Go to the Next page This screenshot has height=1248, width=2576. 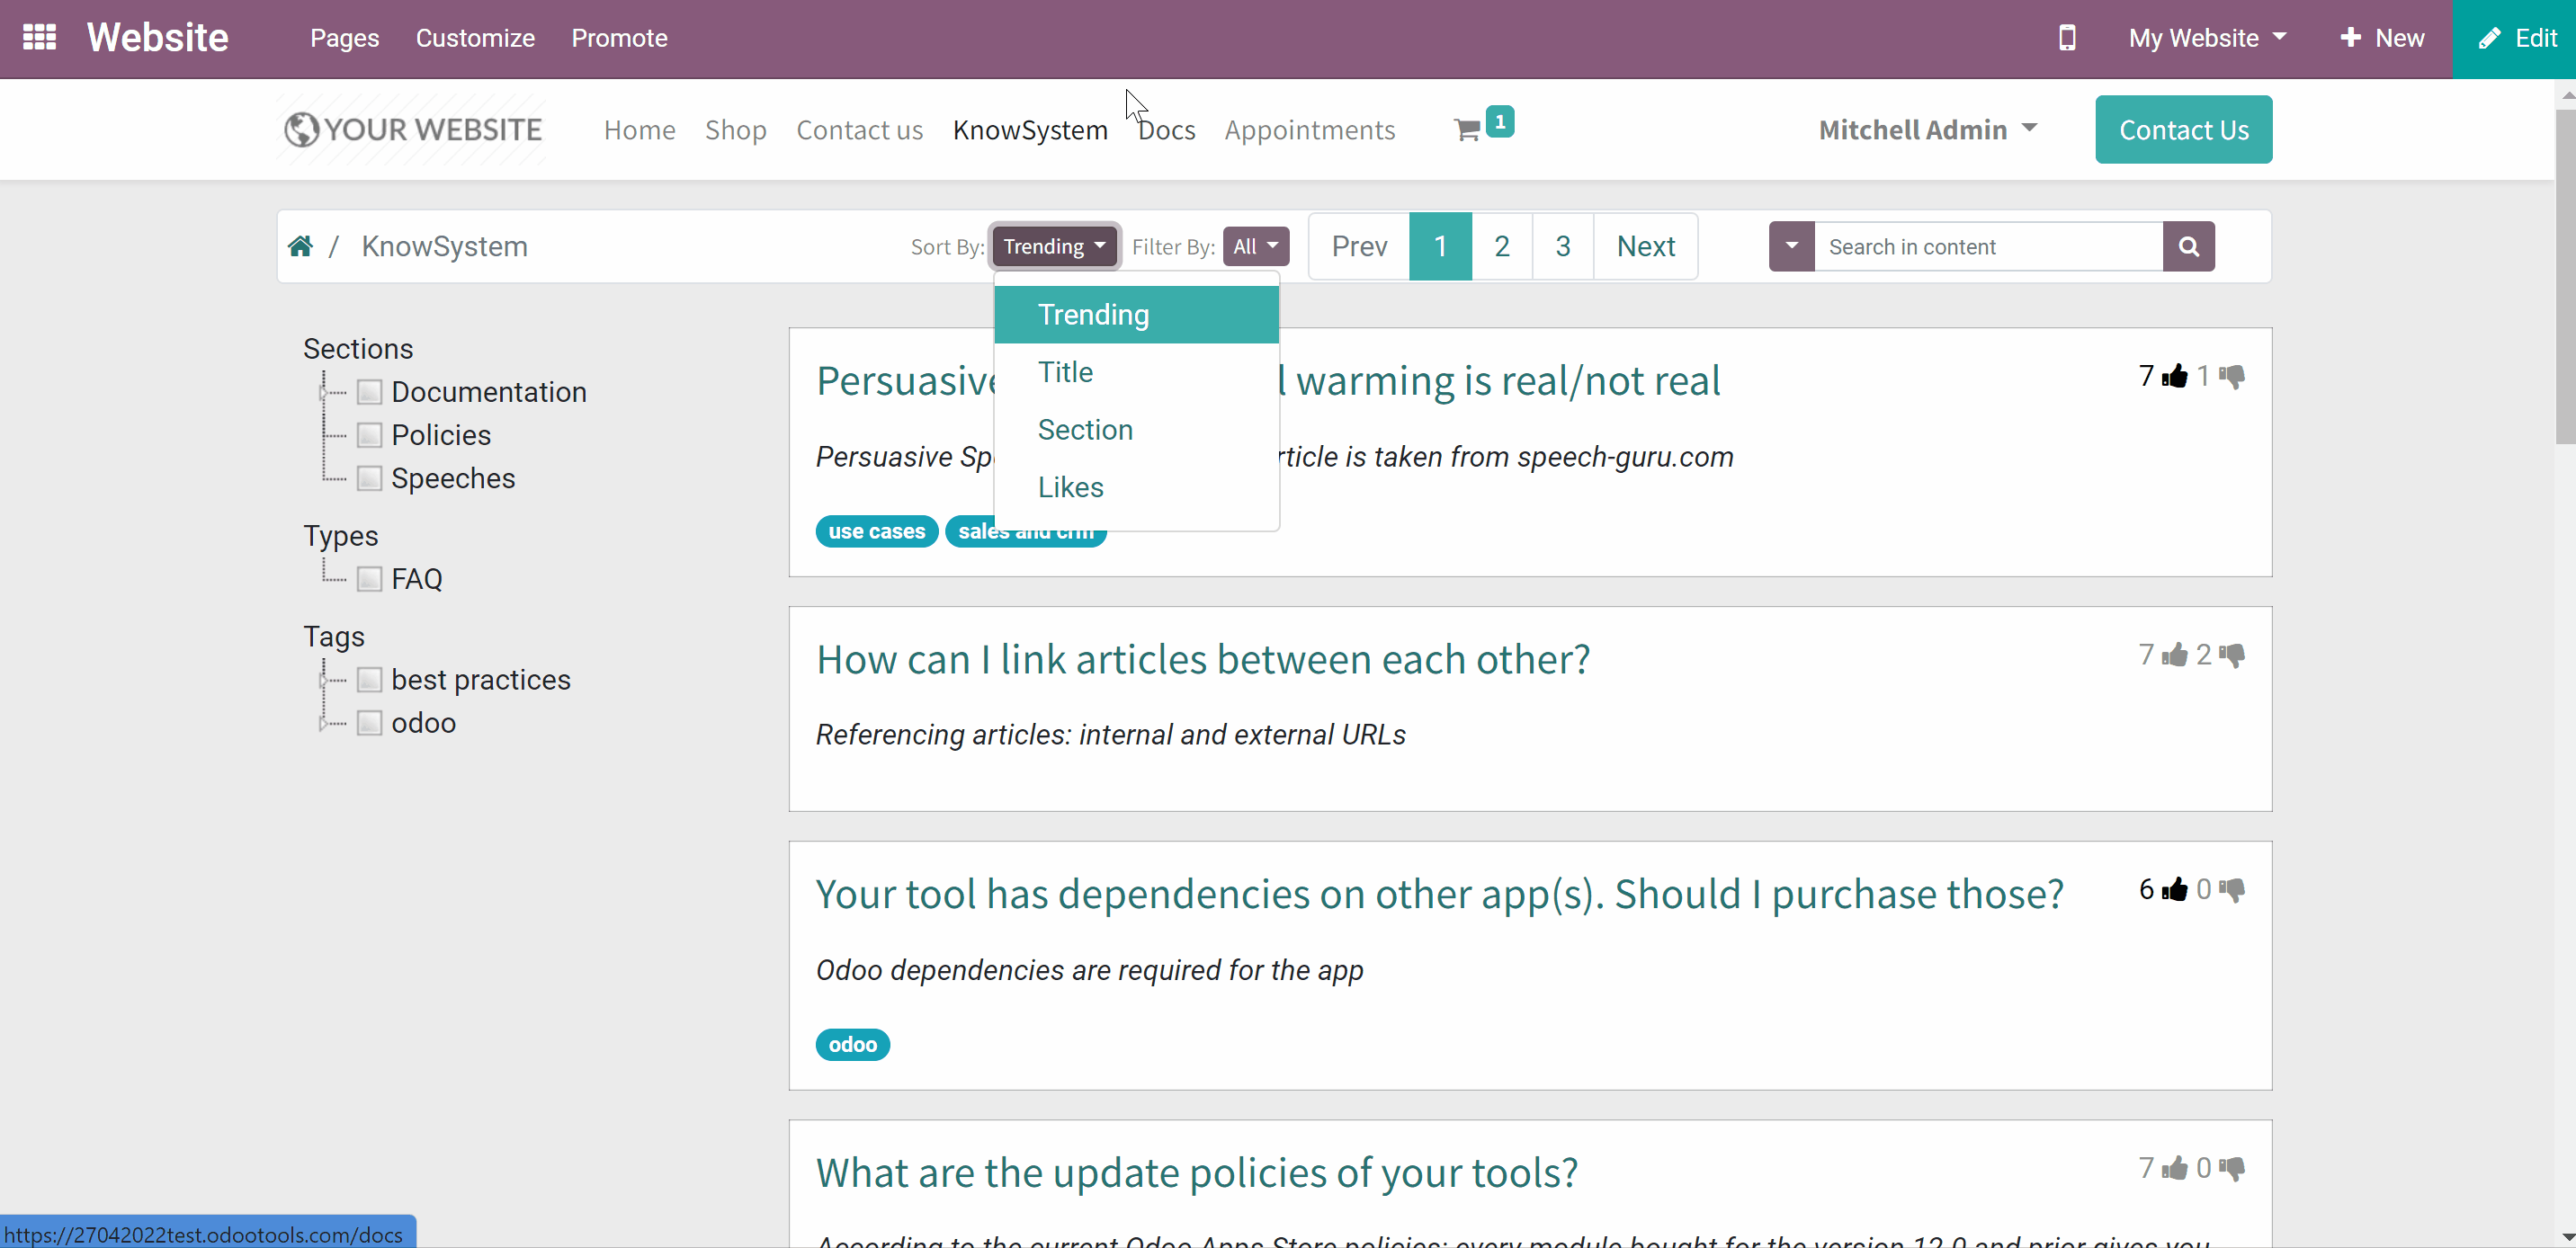tap(1645, 246)
